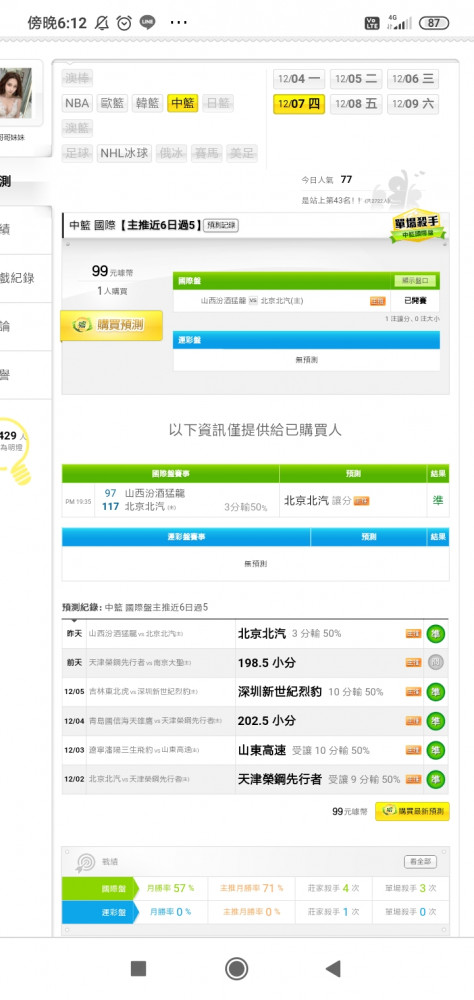474x1000 pixels.
Task: Choose date 12/08 五
Action: coord(356,104)
